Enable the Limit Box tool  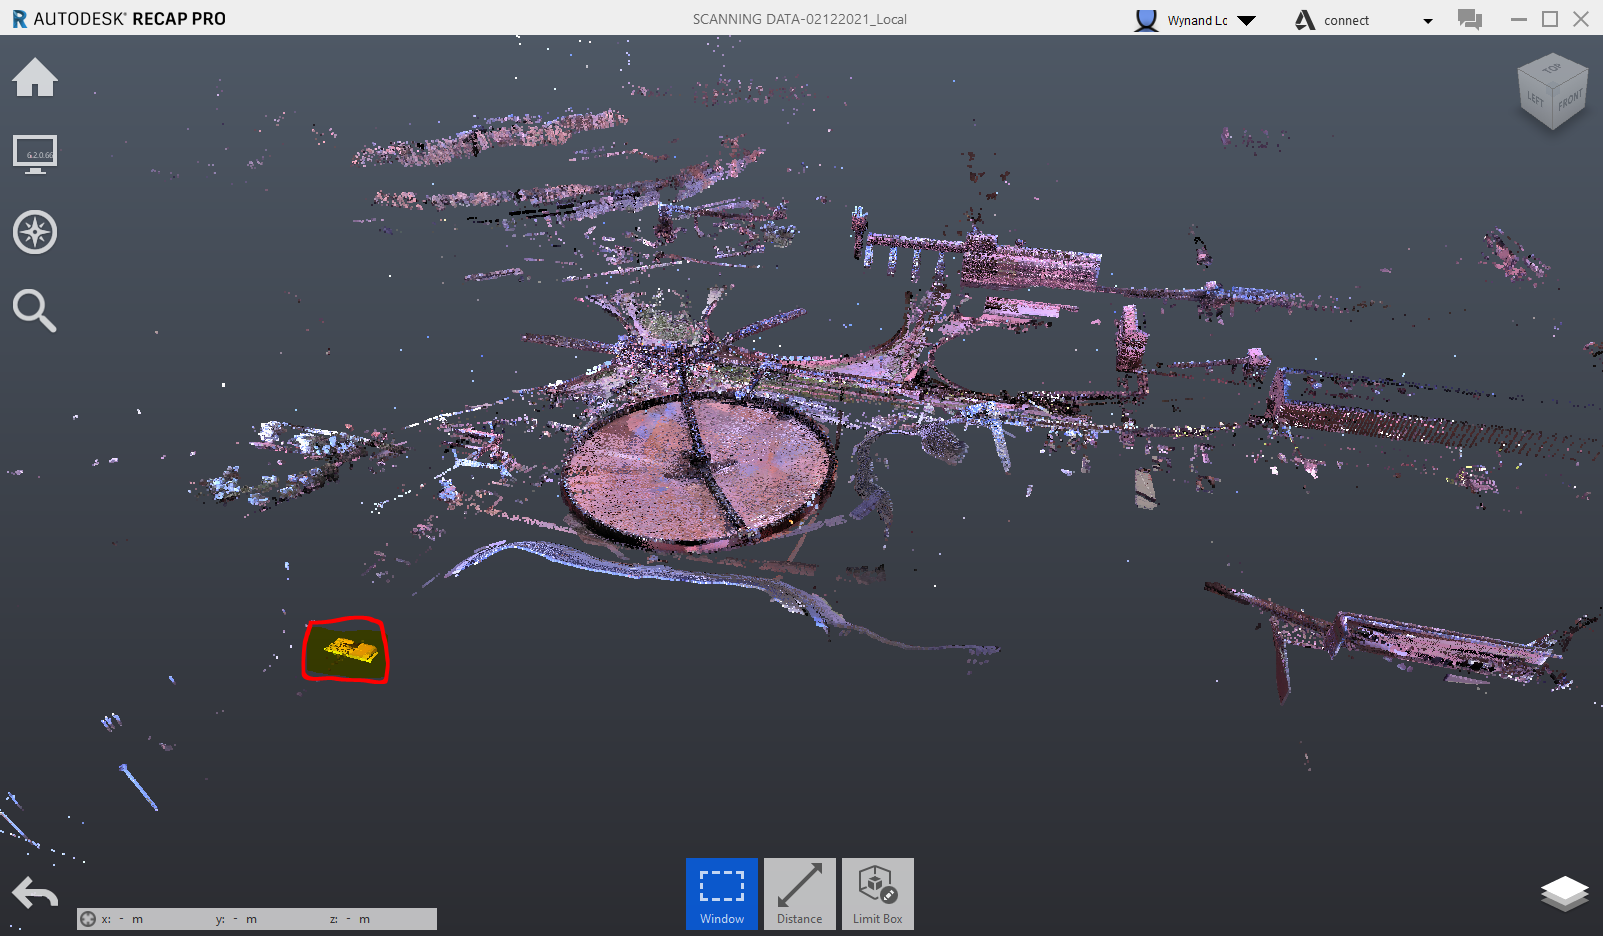[878, 894]
